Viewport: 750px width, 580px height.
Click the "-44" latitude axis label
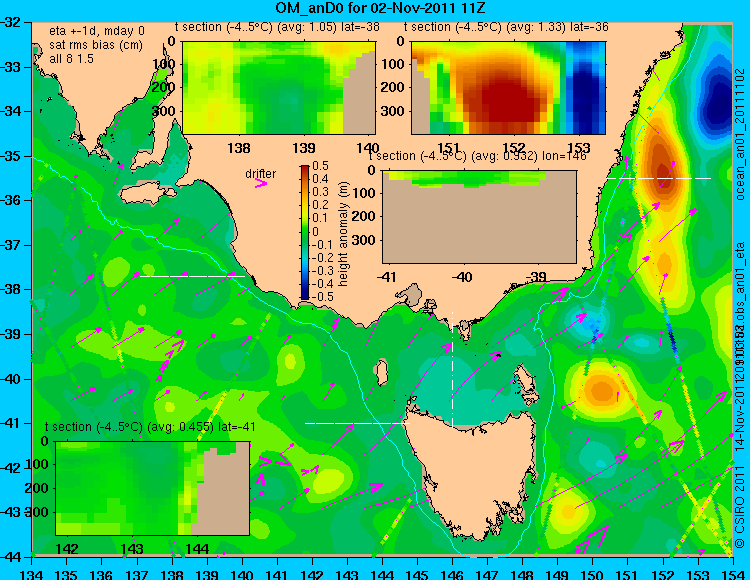(x=11, y=557)
